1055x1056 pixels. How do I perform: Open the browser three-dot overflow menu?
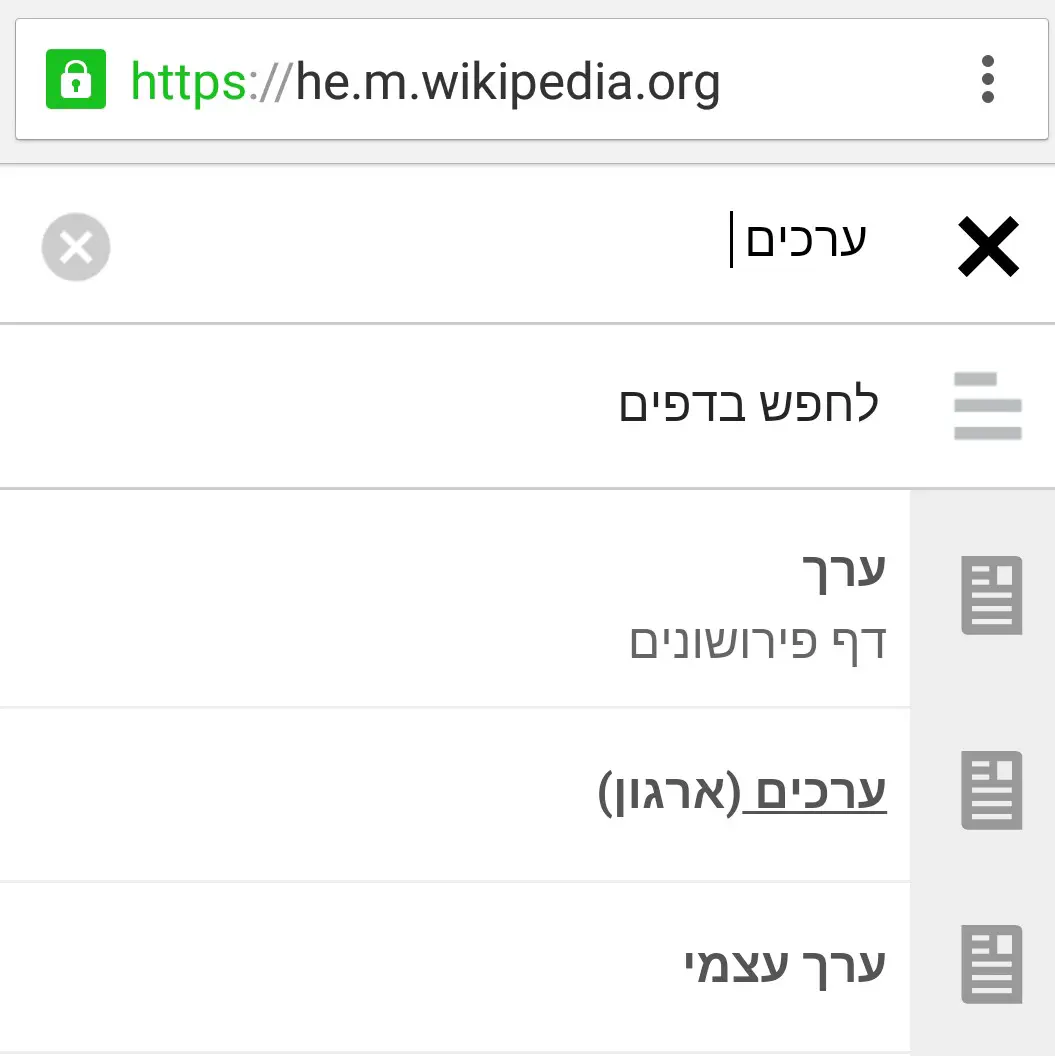[988, 80]
